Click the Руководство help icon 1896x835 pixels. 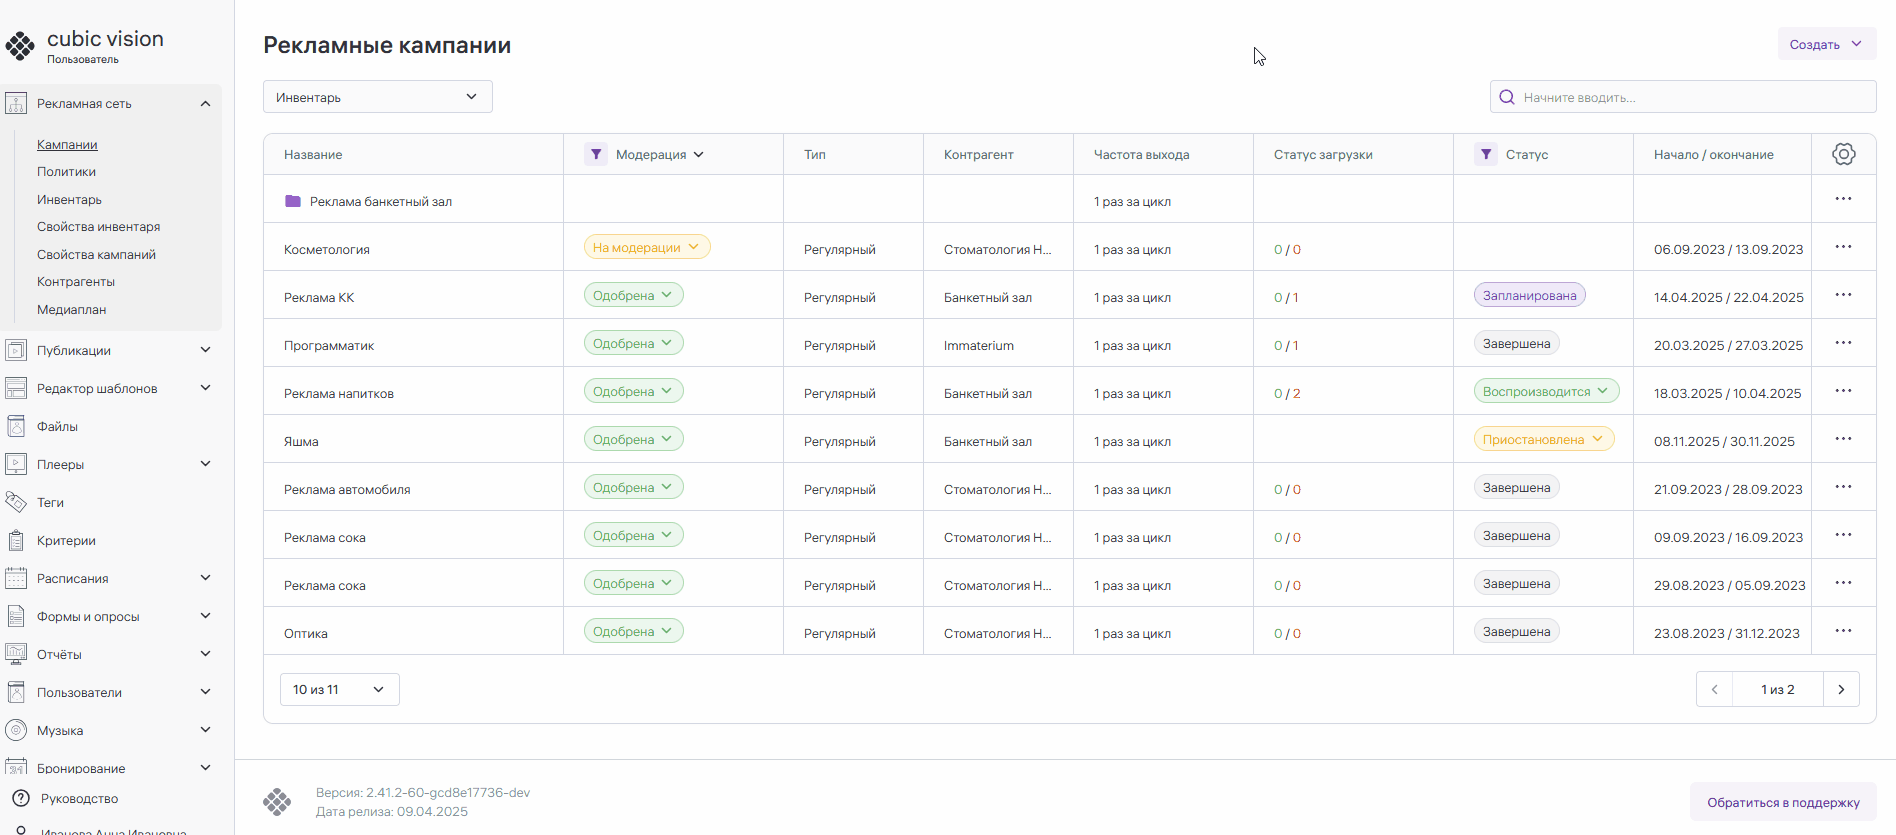point(20,798)
